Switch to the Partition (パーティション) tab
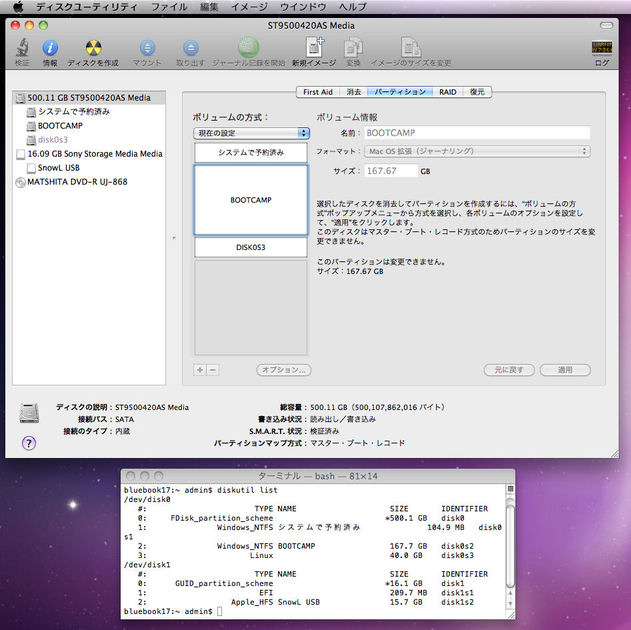Image resolution: width=631 pixels, height=630 pixels. click(400, 92)
